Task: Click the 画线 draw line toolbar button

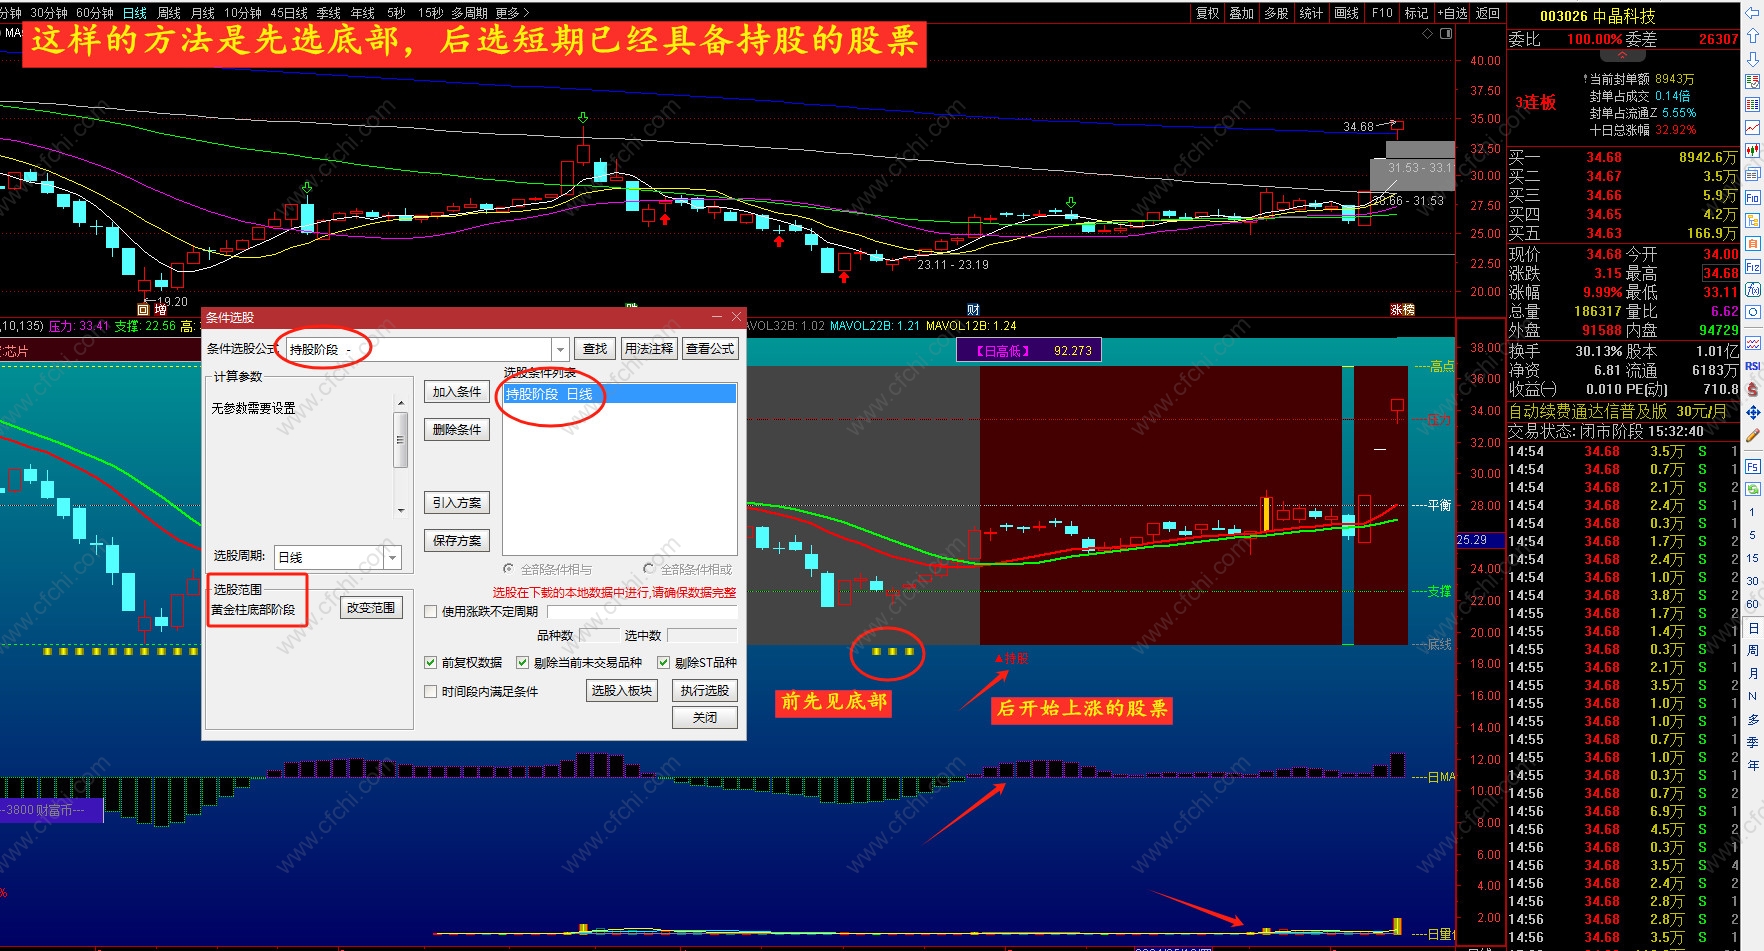Action: click(x=1347, y=13)
